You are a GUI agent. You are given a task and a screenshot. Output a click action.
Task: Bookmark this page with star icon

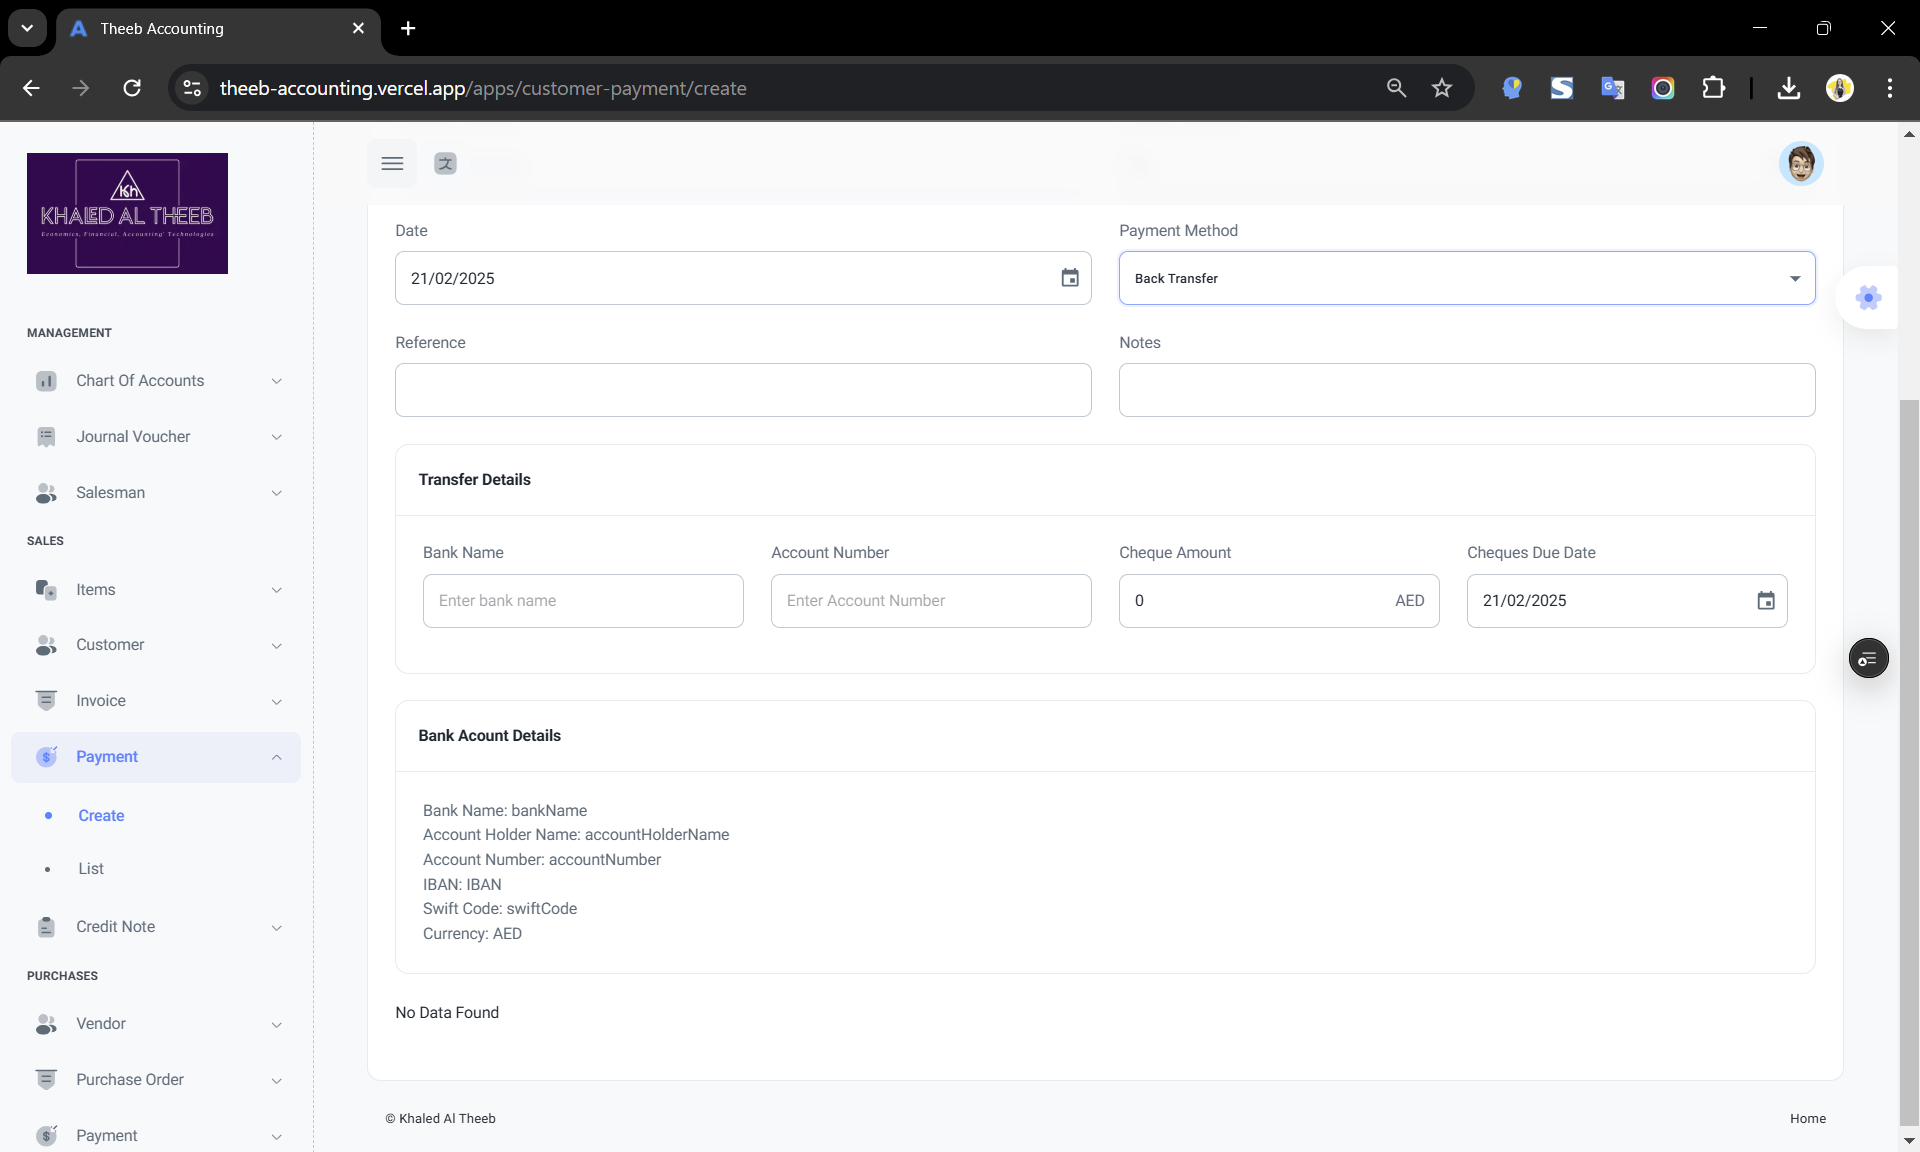pos(1441,88)
